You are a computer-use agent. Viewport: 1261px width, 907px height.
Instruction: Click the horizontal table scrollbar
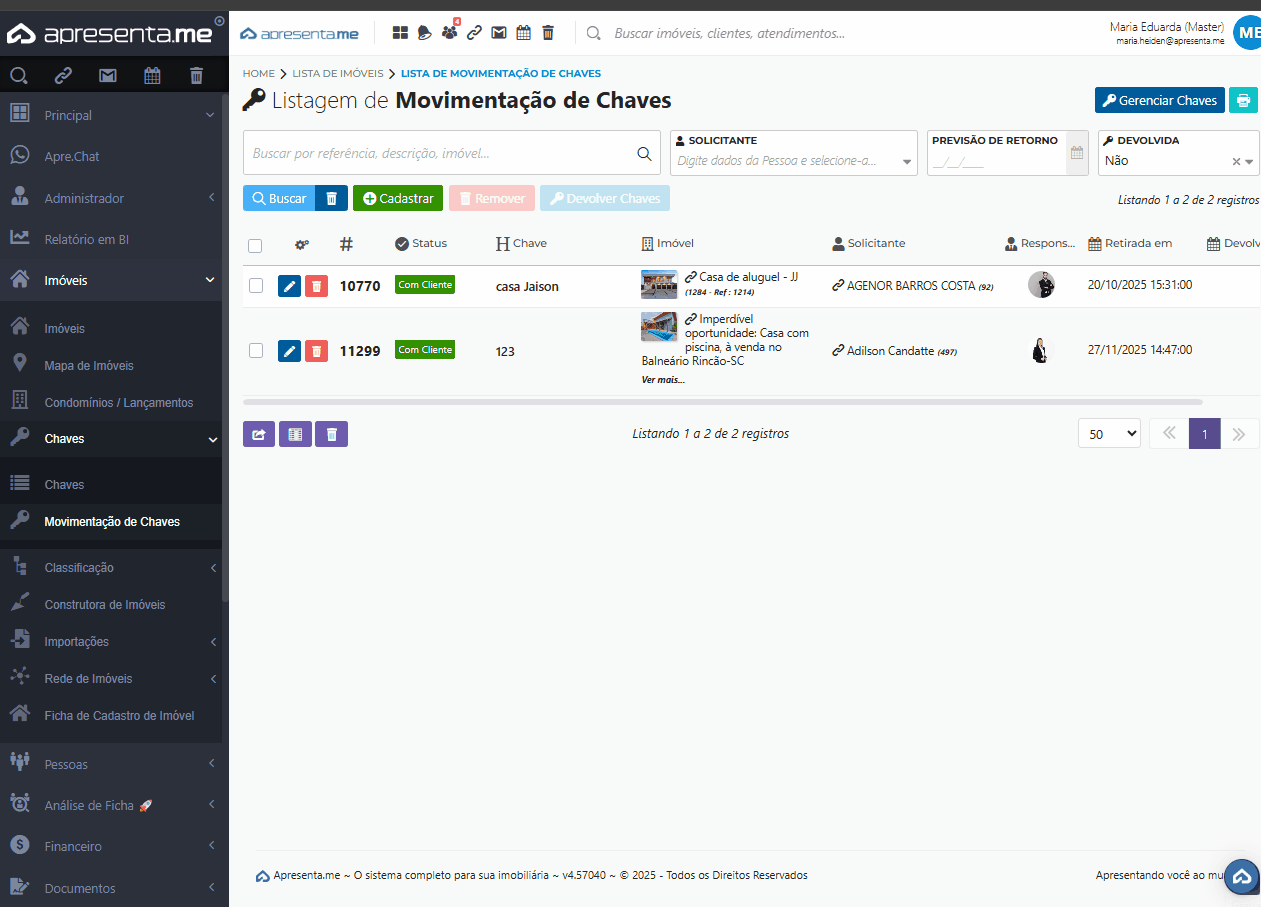coord(722,402)
